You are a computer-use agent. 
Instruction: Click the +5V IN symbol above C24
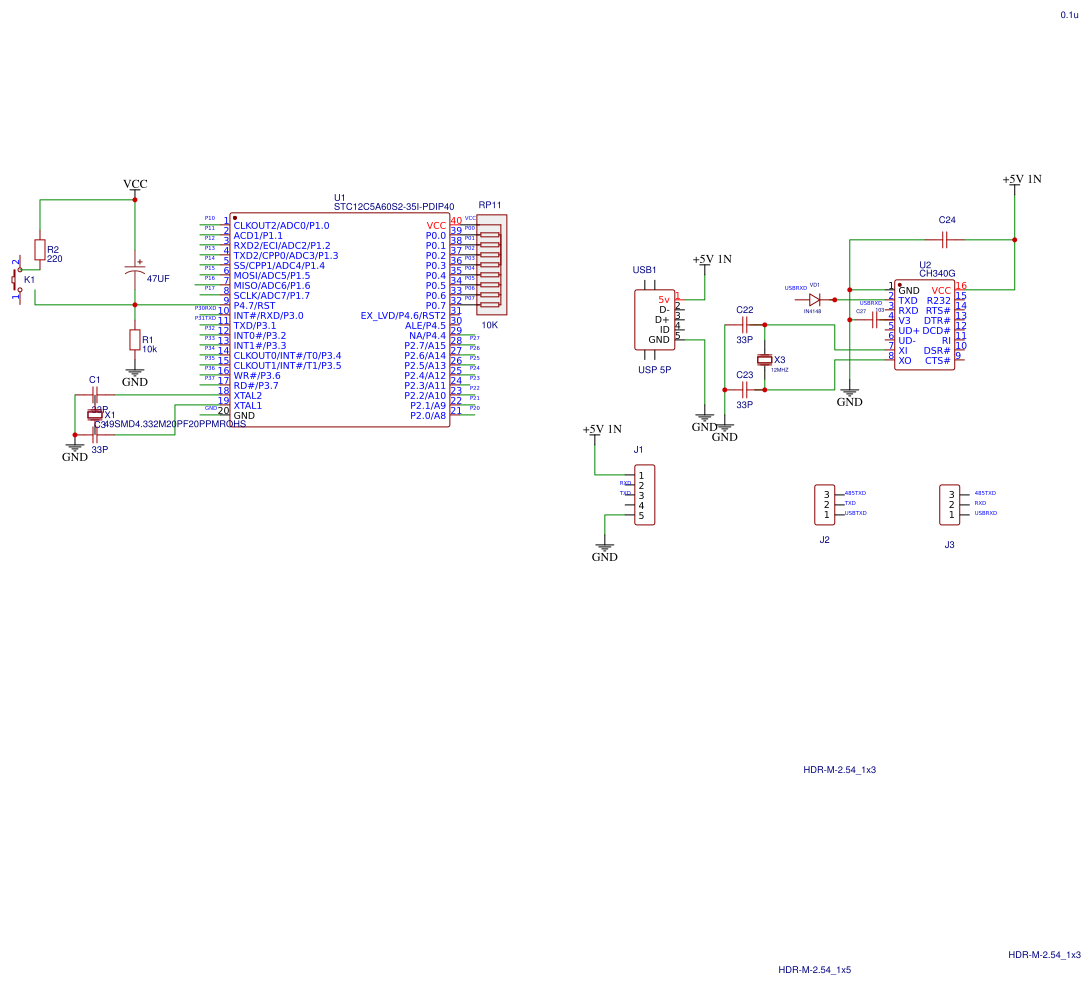[1021, 181]
